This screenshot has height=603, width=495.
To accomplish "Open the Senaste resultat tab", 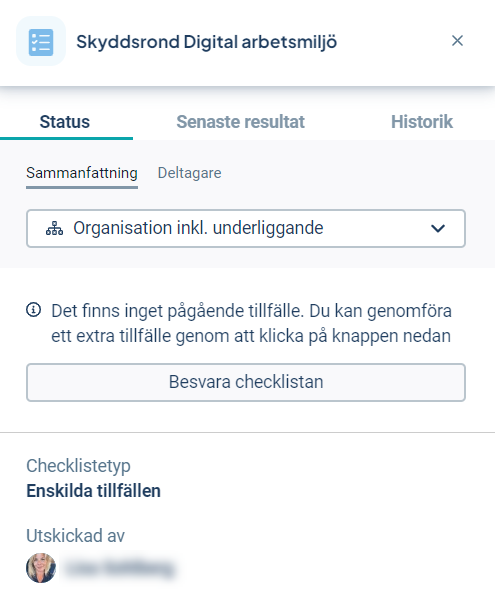I will tap(240, 122).
